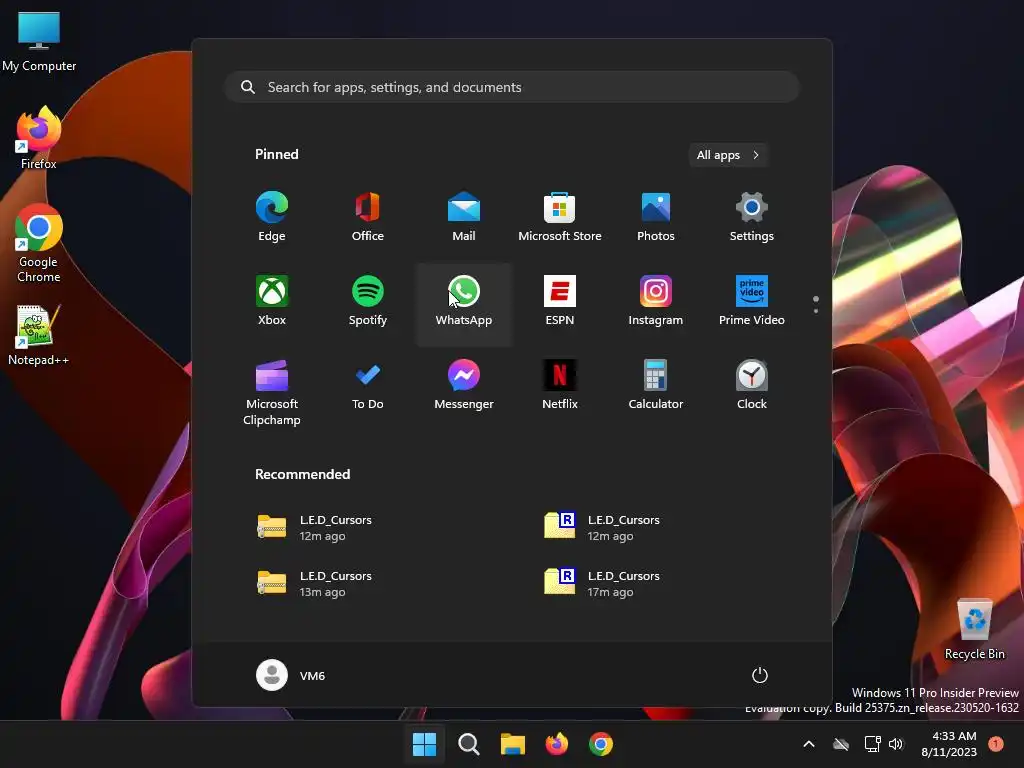Screen dimensions: 1024x768
Task: Open taskbar Search
Action: click(468, 744)
